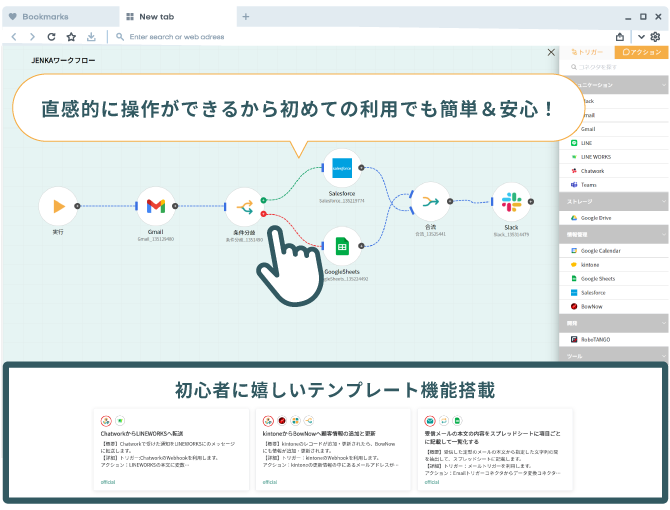Choose the RoboTANGO connector
The width and height of the screenshot is (670, 510).
coord(614,340)
